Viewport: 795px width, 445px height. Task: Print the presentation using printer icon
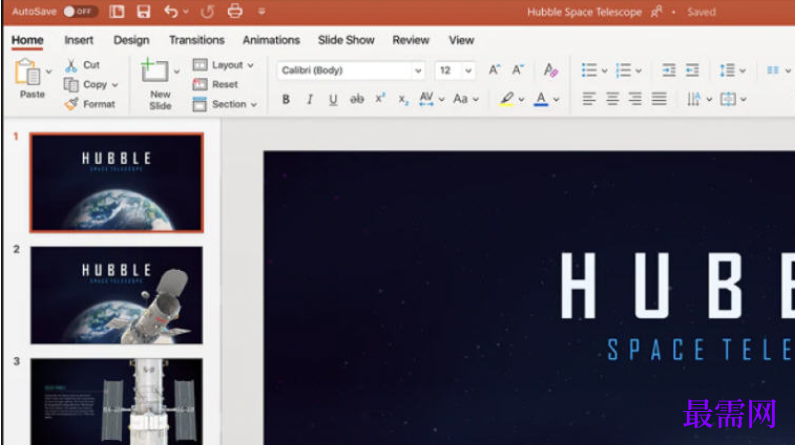pos(235,11)
